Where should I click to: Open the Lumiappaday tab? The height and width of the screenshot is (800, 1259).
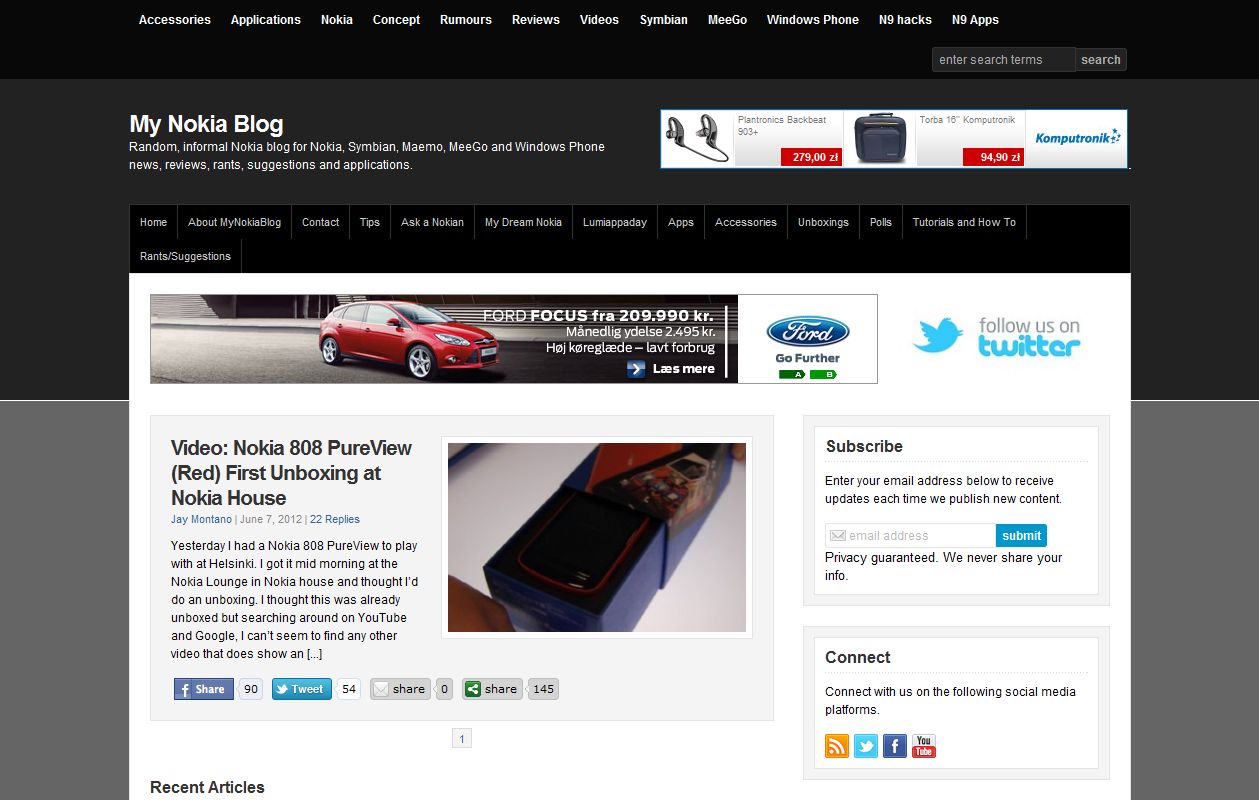(x=615, y=222)
